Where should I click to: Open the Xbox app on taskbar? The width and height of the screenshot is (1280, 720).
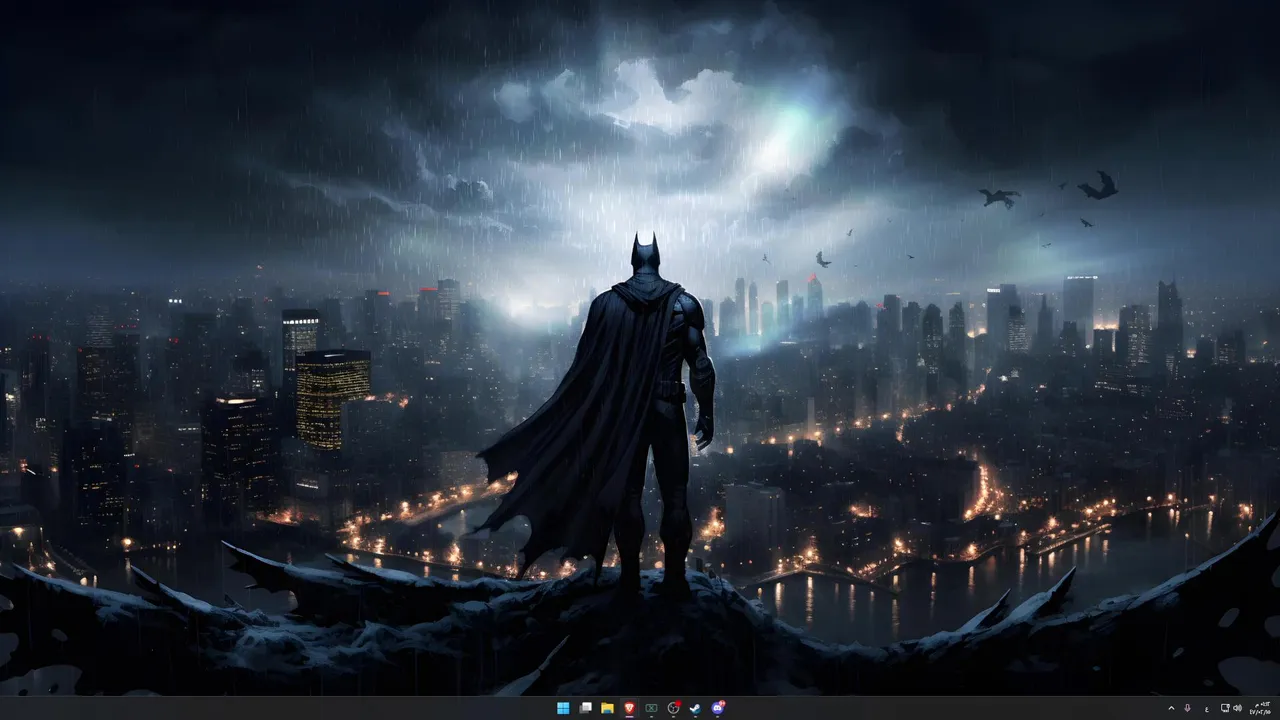[651, 708]
